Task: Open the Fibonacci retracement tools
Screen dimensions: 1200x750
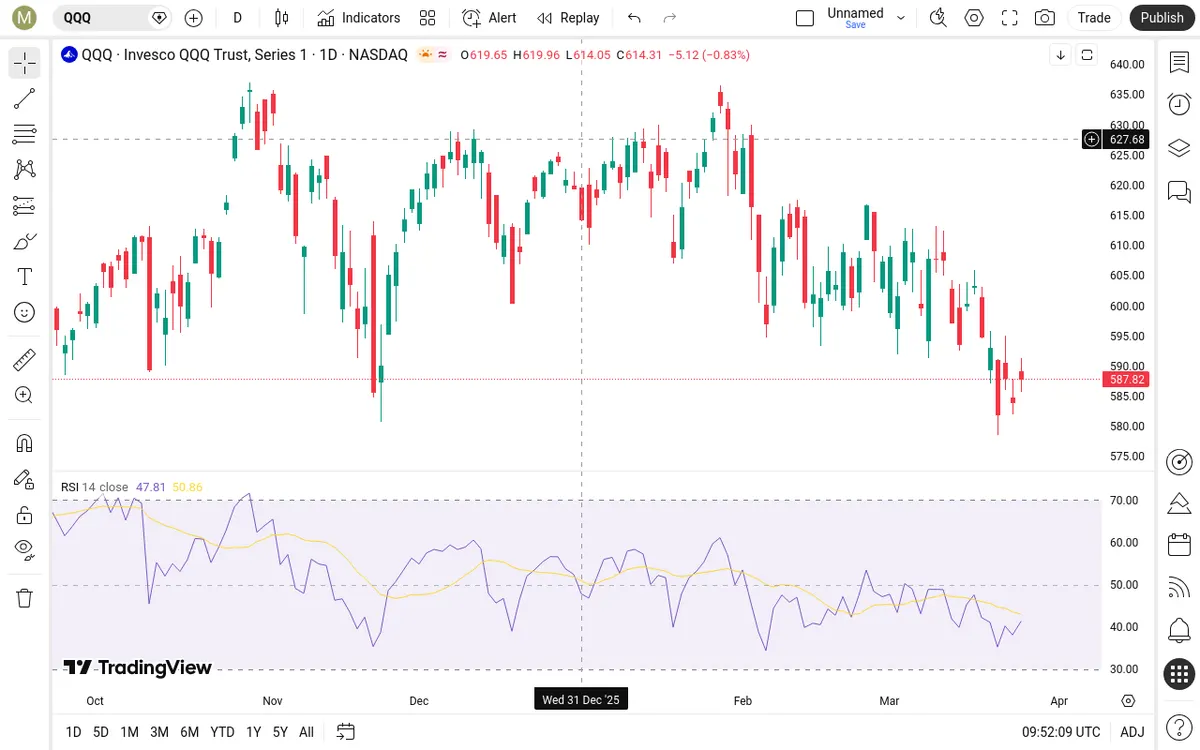Action: click(x=25, y=134)
